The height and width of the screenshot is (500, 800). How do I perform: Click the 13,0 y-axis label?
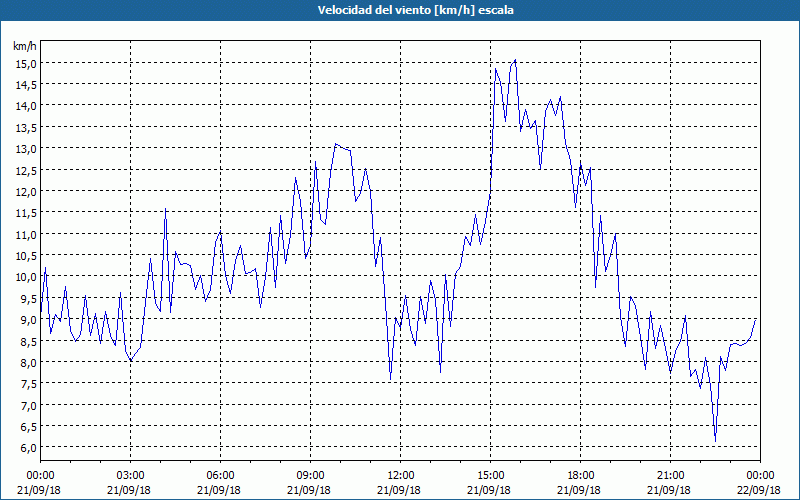tap(27, 149)
